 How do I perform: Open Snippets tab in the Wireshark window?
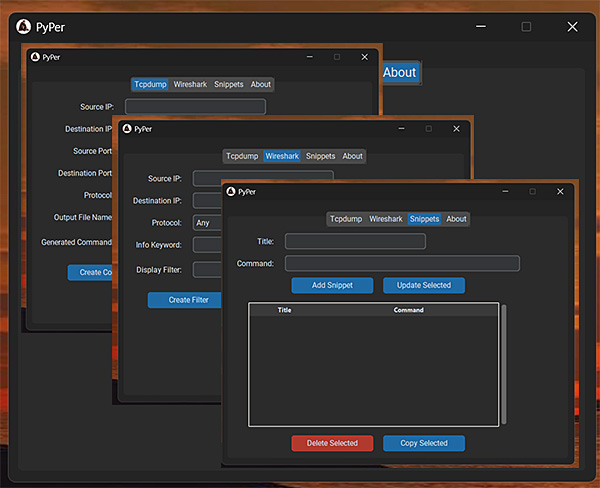coord(320,156)
